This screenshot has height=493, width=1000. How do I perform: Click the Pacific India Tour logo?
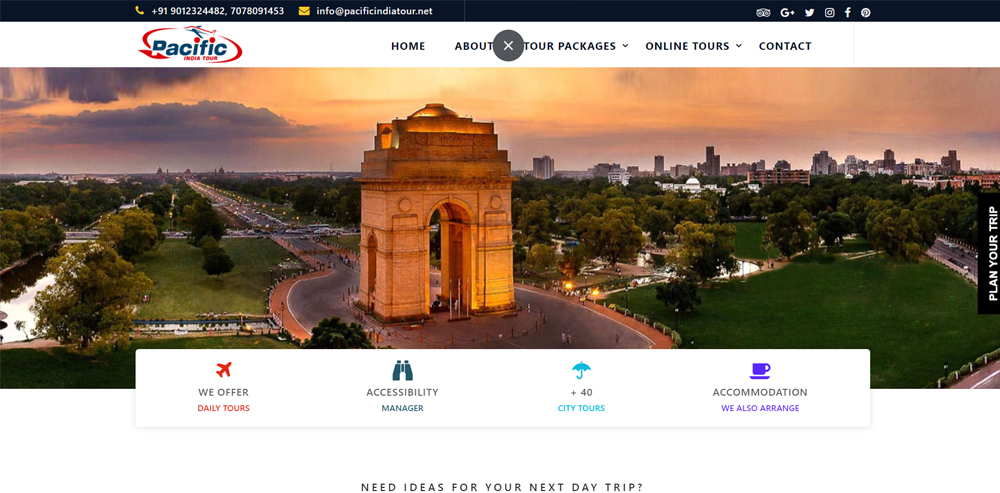click(x=191, y=44)
